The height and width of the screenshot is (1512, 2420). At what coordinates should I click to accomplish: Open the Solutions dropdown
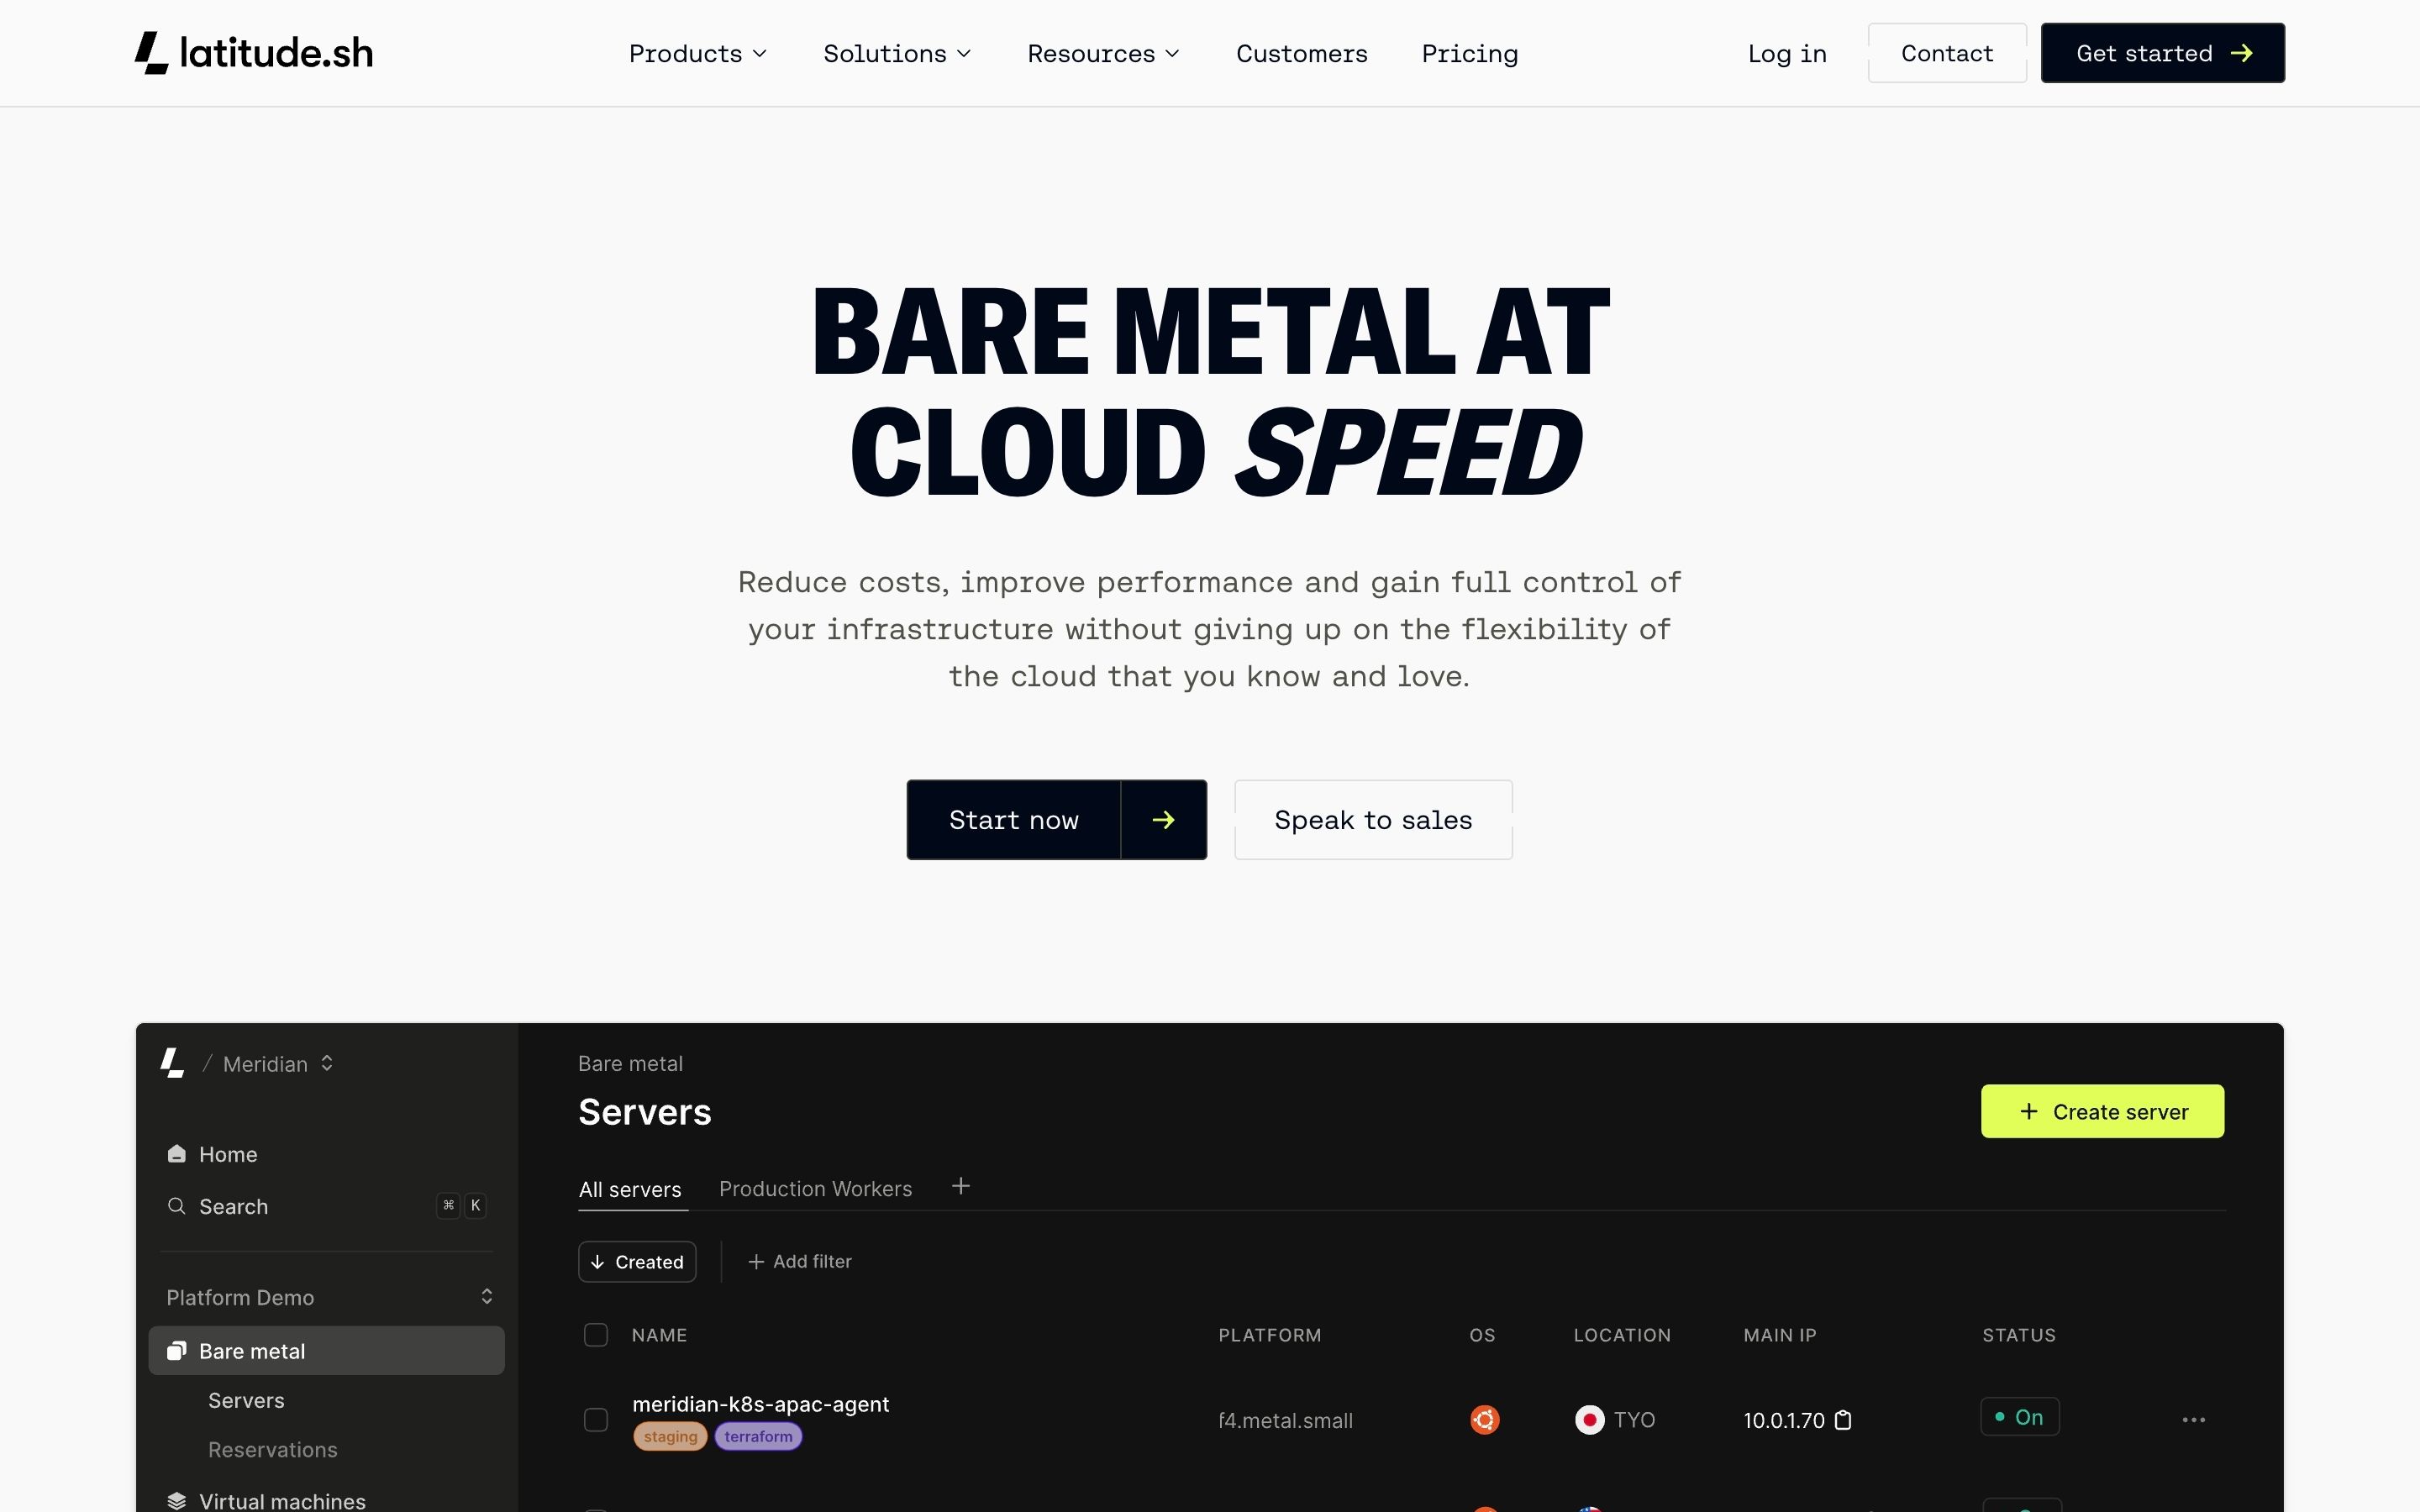tap(897, 54)
